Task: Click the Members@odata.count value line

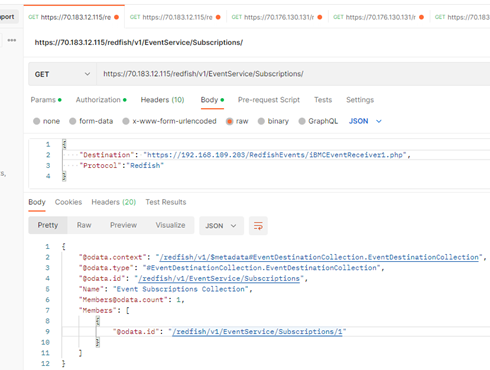Action: coord(131,300)
